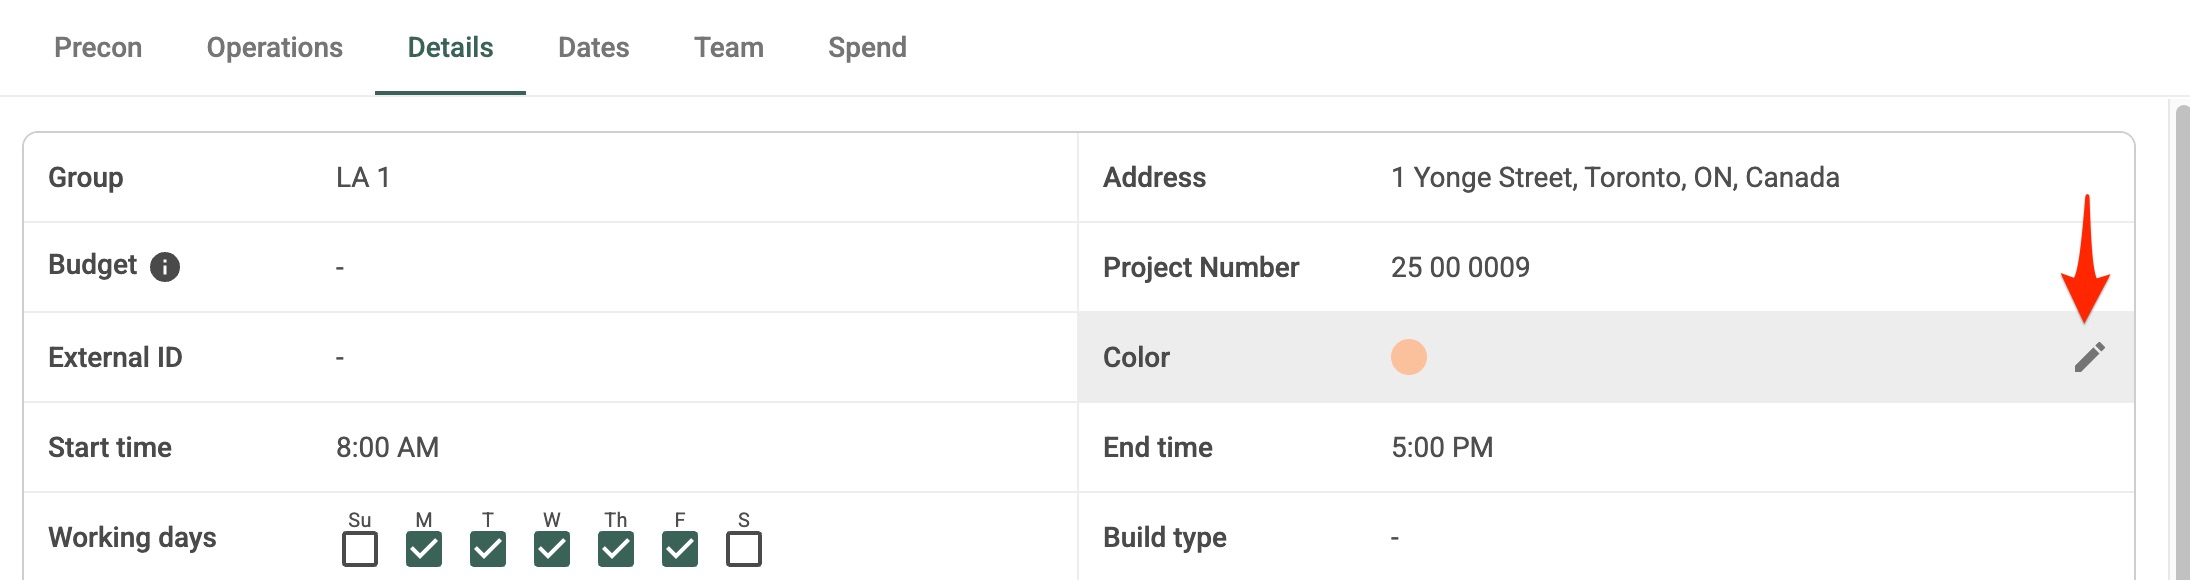2190x580 pixels.
Task: Click the 8:00 AM start time value
Action: pyautogui.click(x=387, y=448)
